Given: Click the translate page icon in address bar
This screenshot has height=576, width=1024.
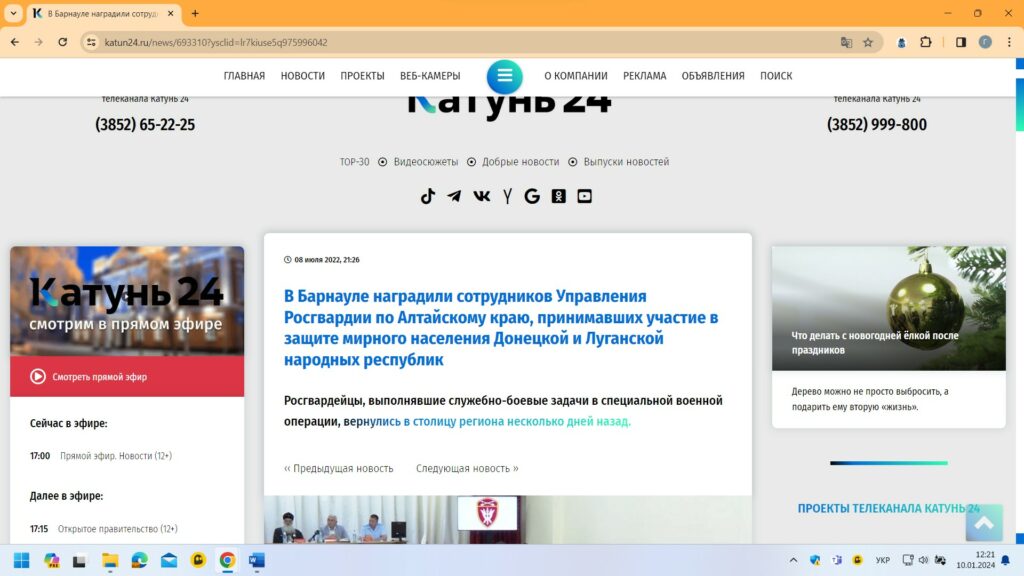Looking at the screenshot, I should click(846, 42).
